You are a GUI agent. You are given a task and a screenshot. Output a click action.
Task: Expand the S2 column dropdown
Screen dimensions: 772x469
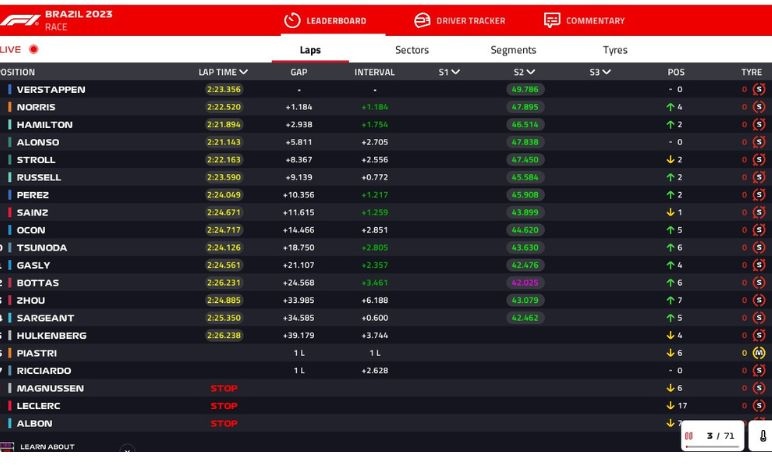531,72
